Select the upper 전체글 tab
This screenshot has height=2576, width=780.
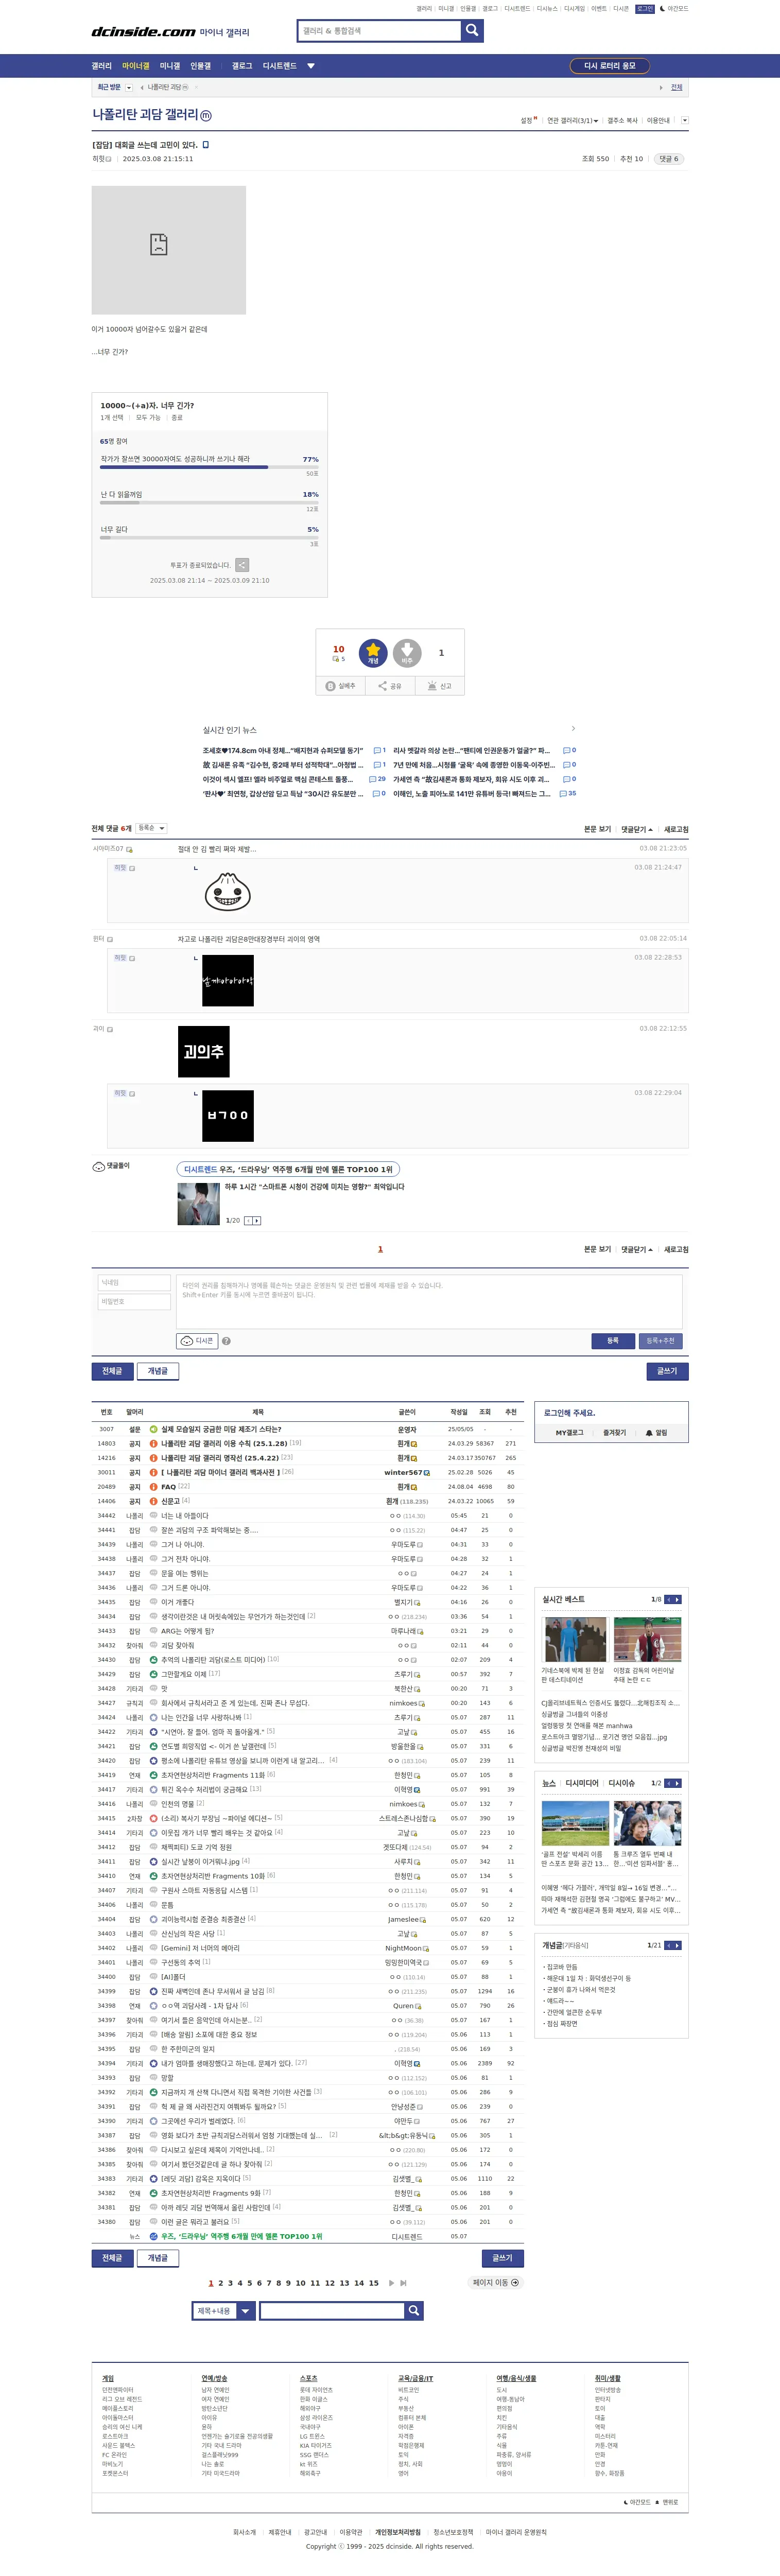pyautogui.click(x=112, y=1371)
